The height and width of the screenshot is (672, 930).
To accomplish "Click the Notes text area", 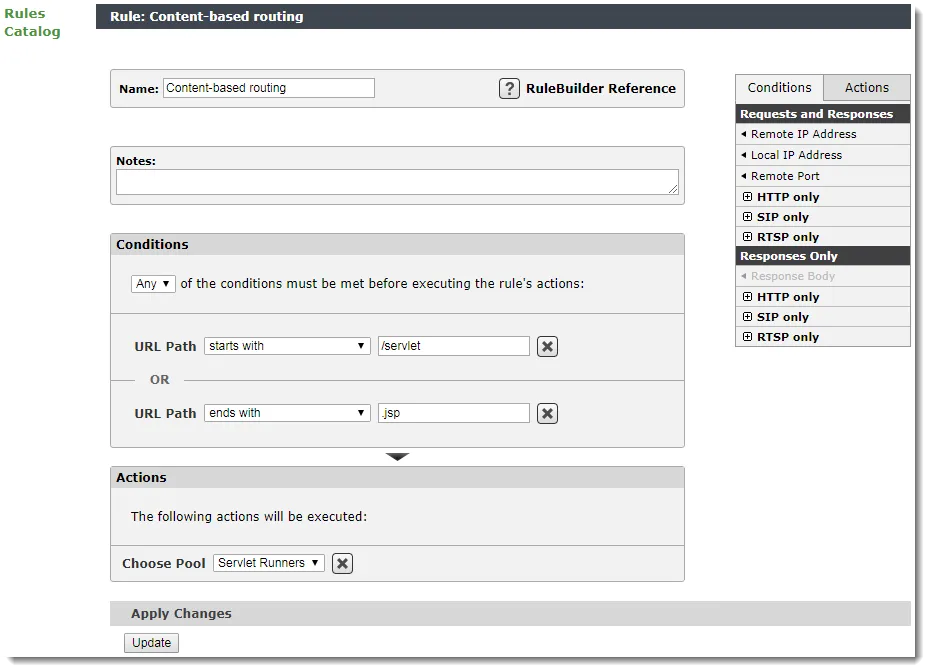I will (x=397, y=182).
